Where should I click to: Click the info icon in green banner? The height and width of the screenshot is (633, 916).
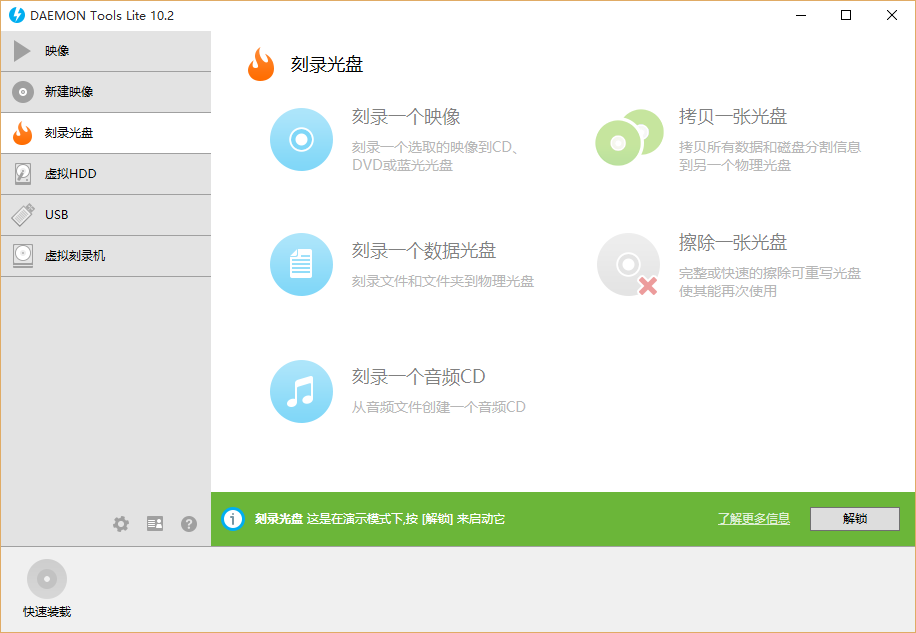point(233,519)
